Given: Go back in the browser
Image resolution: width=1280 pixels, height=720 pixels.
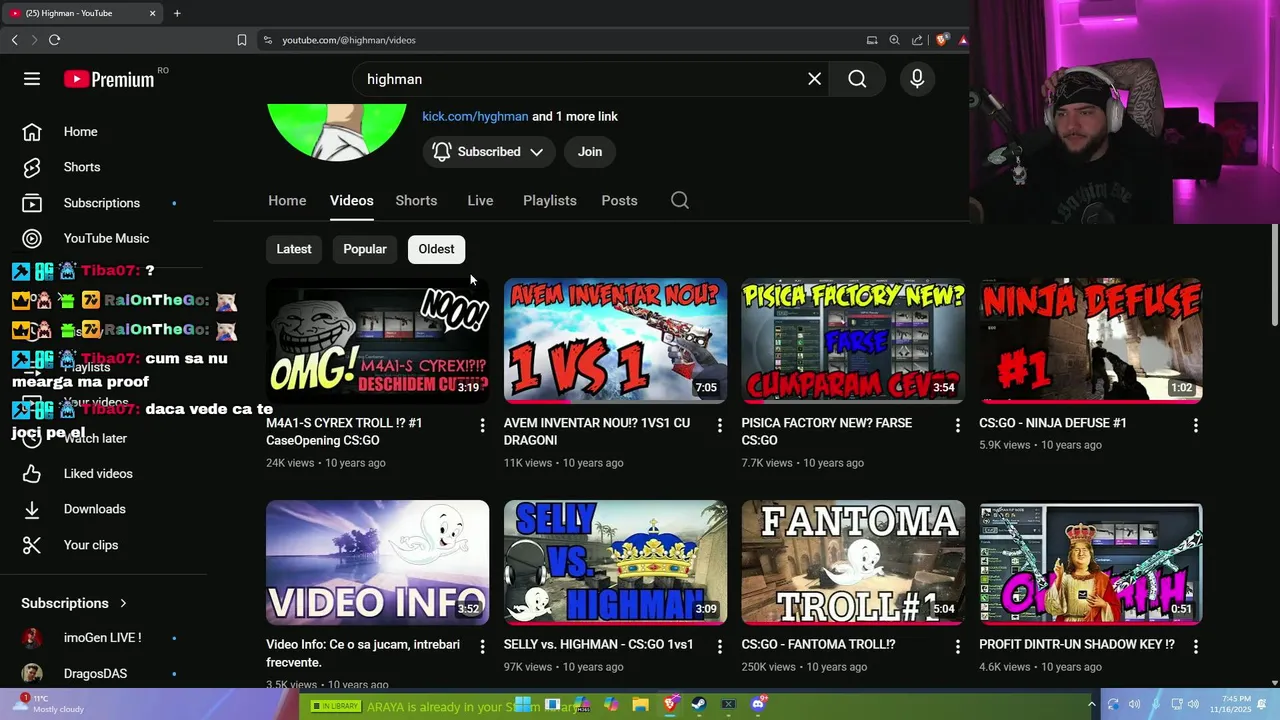Looking at the screenshot, I should (14, 40).
